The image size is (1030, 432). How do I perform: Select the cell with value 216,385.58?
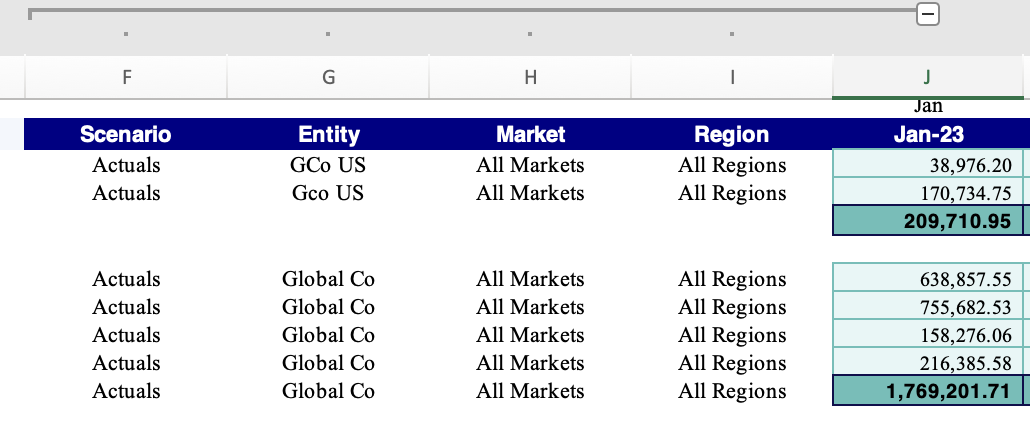point(928,362)
